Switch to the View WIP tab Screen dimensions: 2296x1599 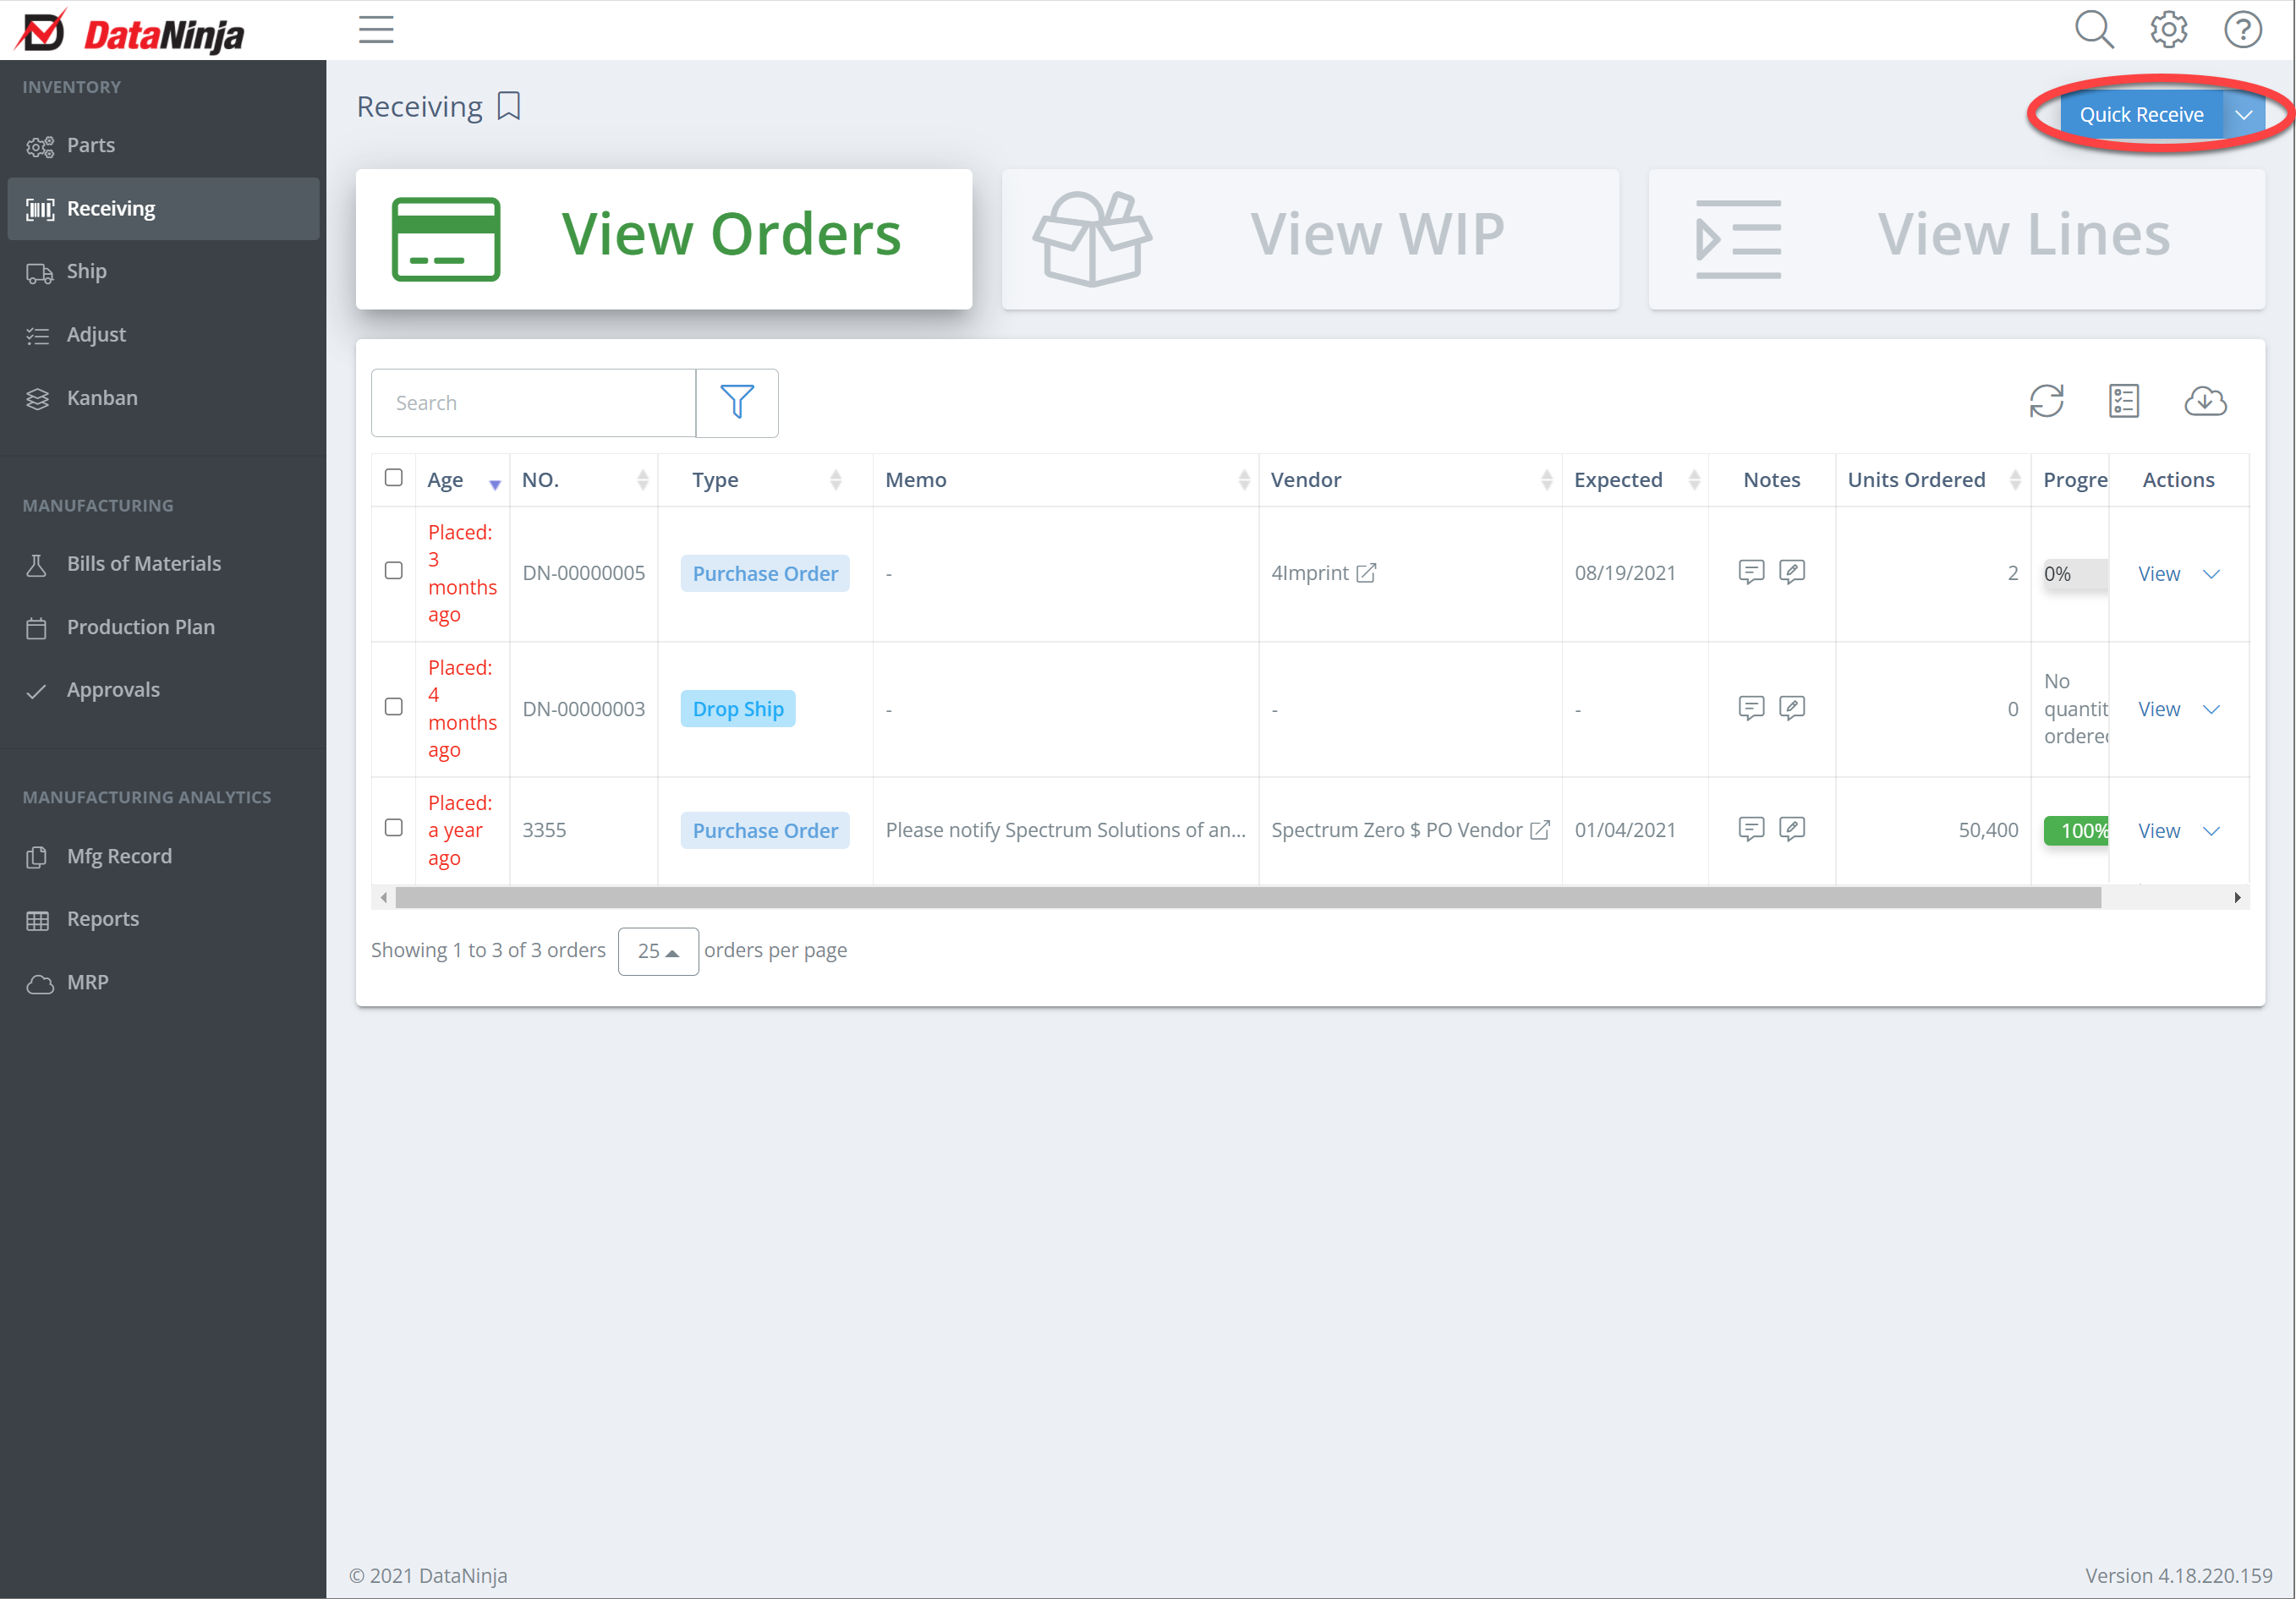pyautogui.click(x=1310, y=238)
